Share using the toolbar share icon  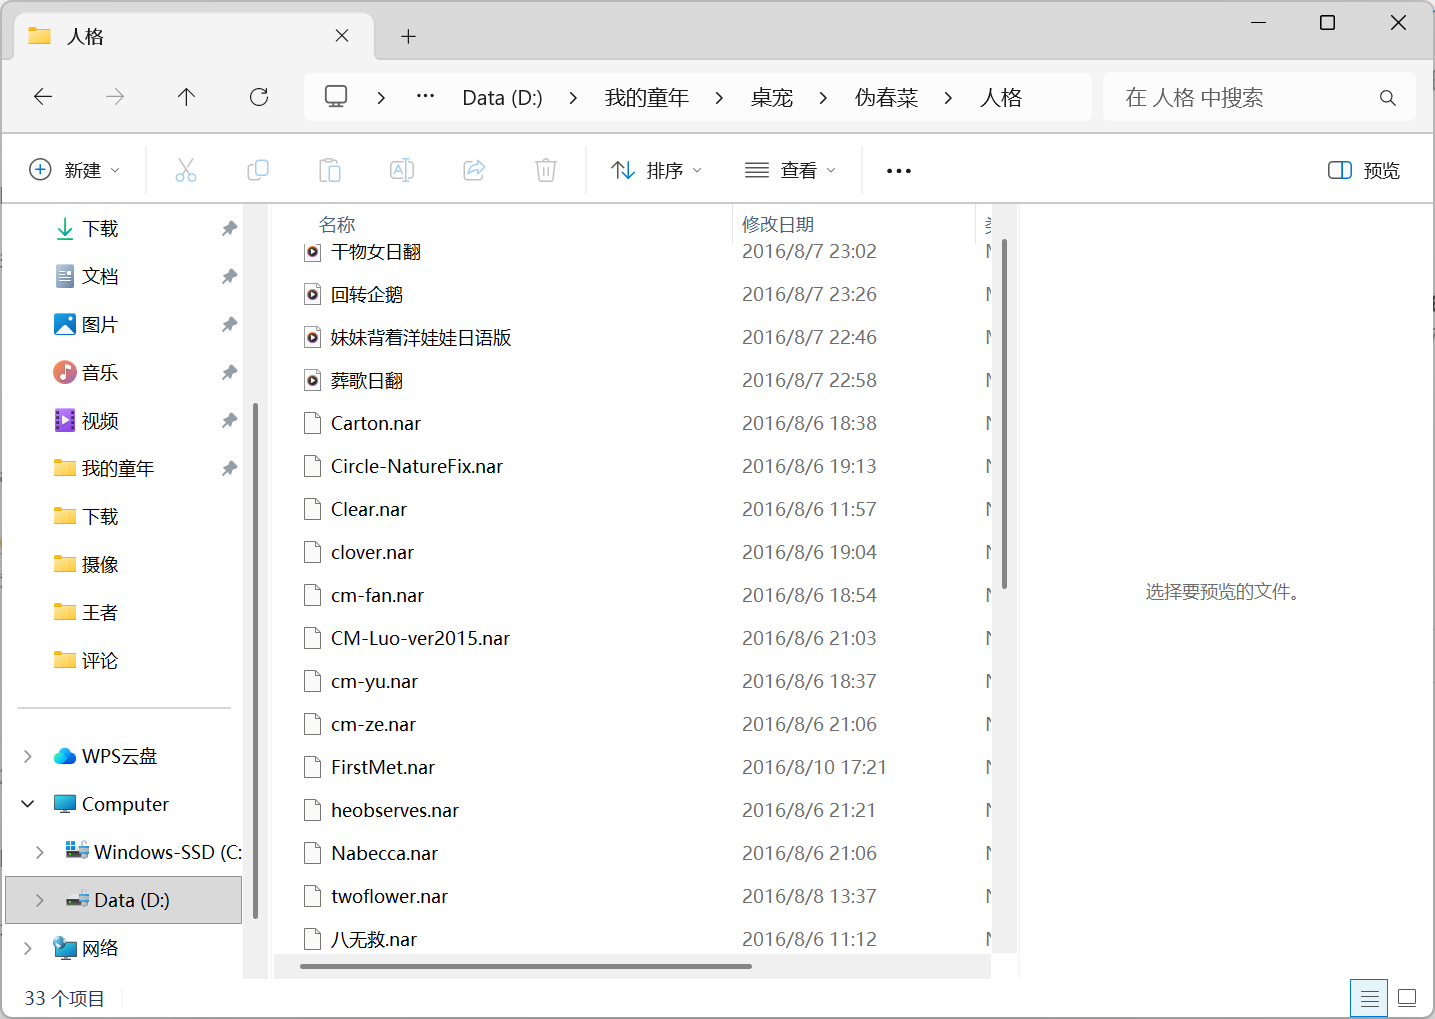pyautogui.click(x=474, y=170)
